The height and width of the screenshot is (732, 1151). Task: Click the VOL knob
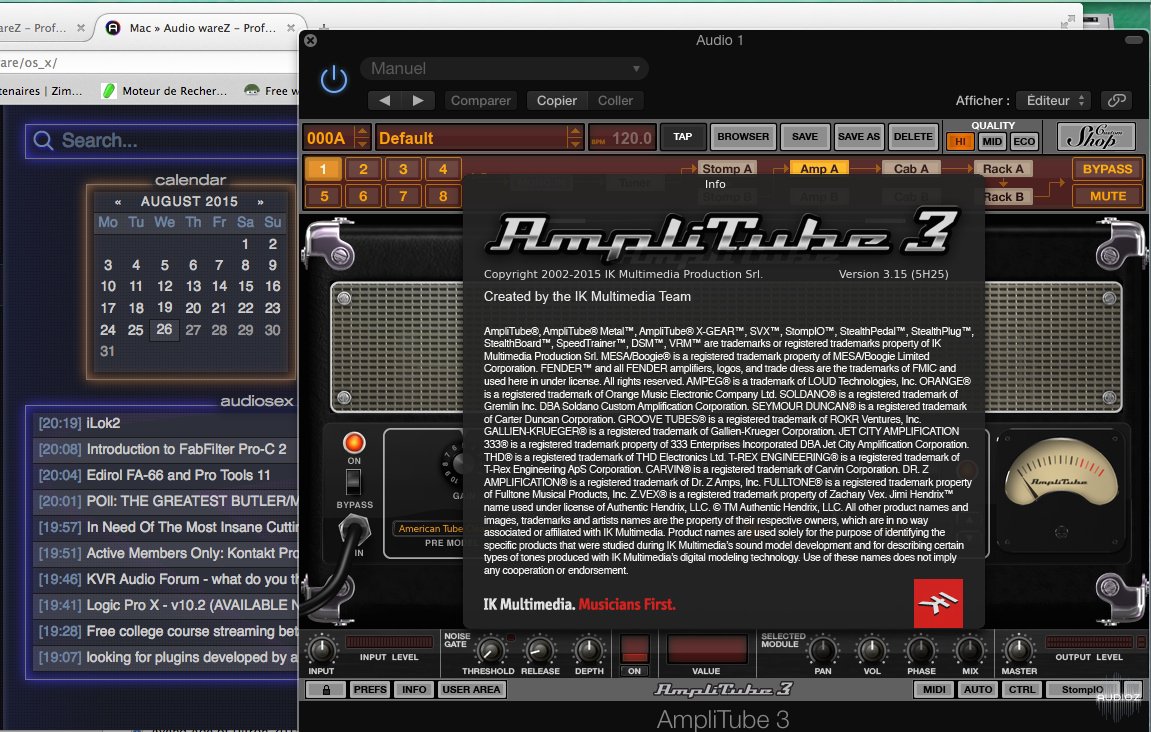[x=871, y=650]
